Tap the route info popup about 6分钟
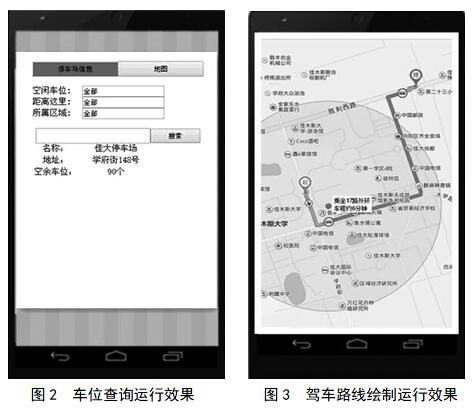Viewport: 473px width, 409px height. click(x=352, y=205)
